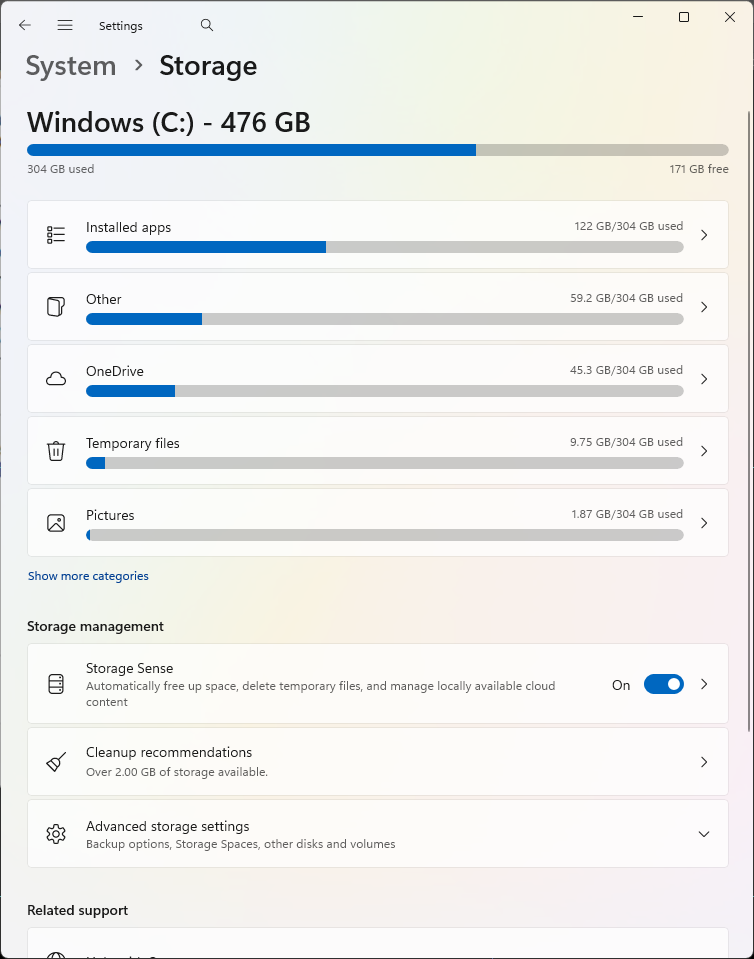Click the search magnifier icon

coord(207,25)
